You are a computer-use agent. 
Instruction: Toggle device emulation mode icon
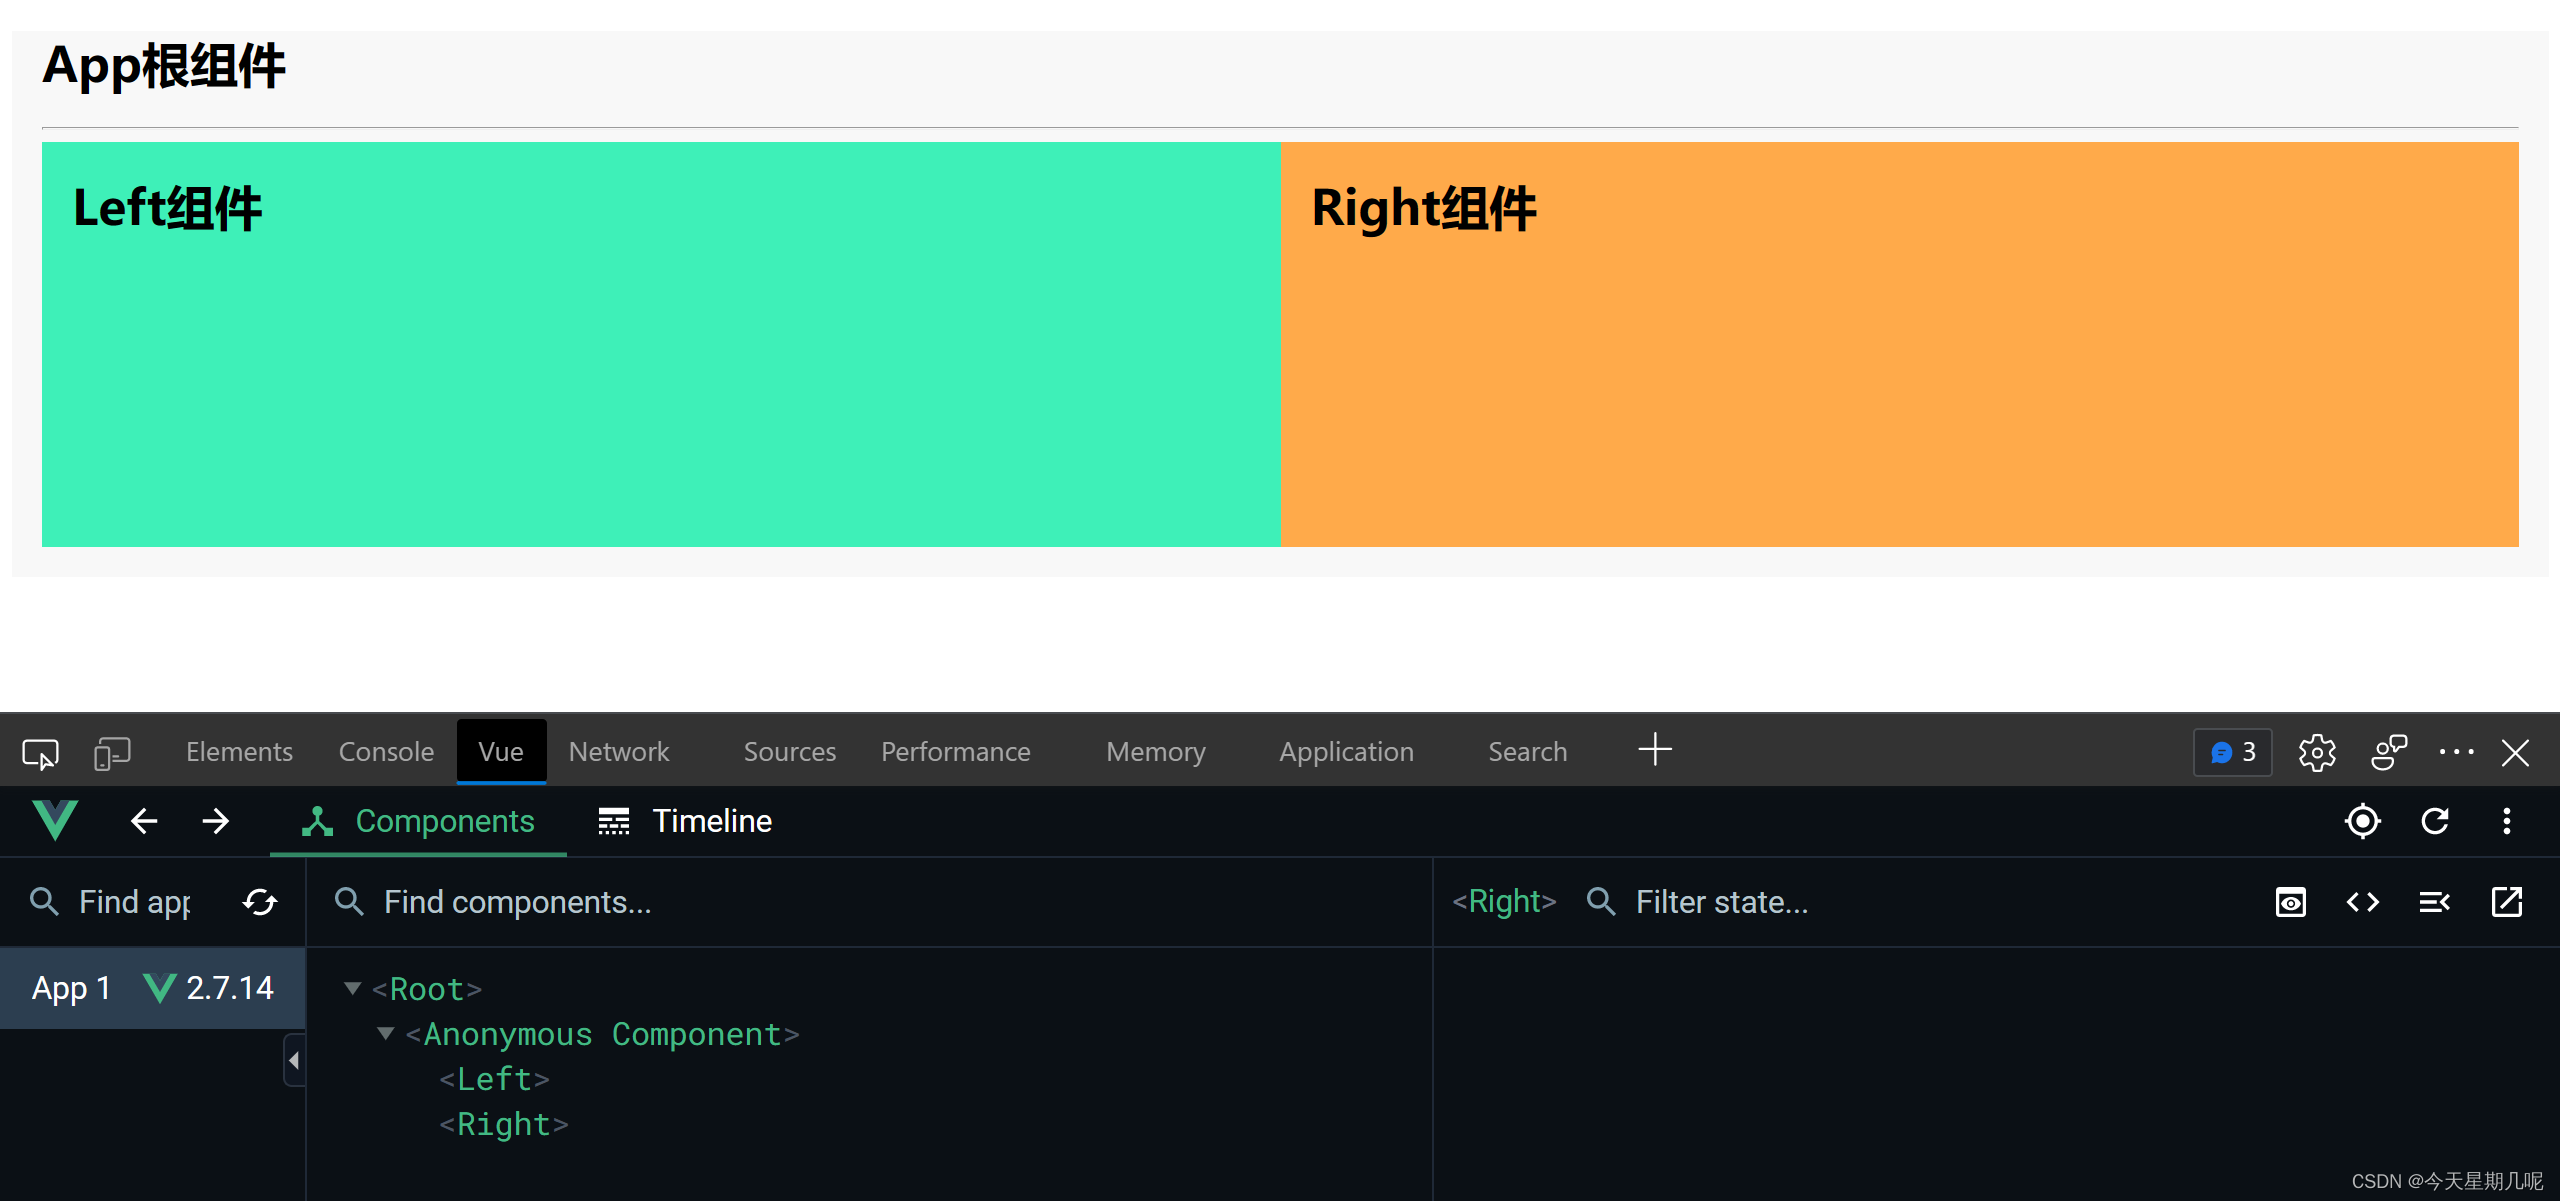click(x=112, y=752)
